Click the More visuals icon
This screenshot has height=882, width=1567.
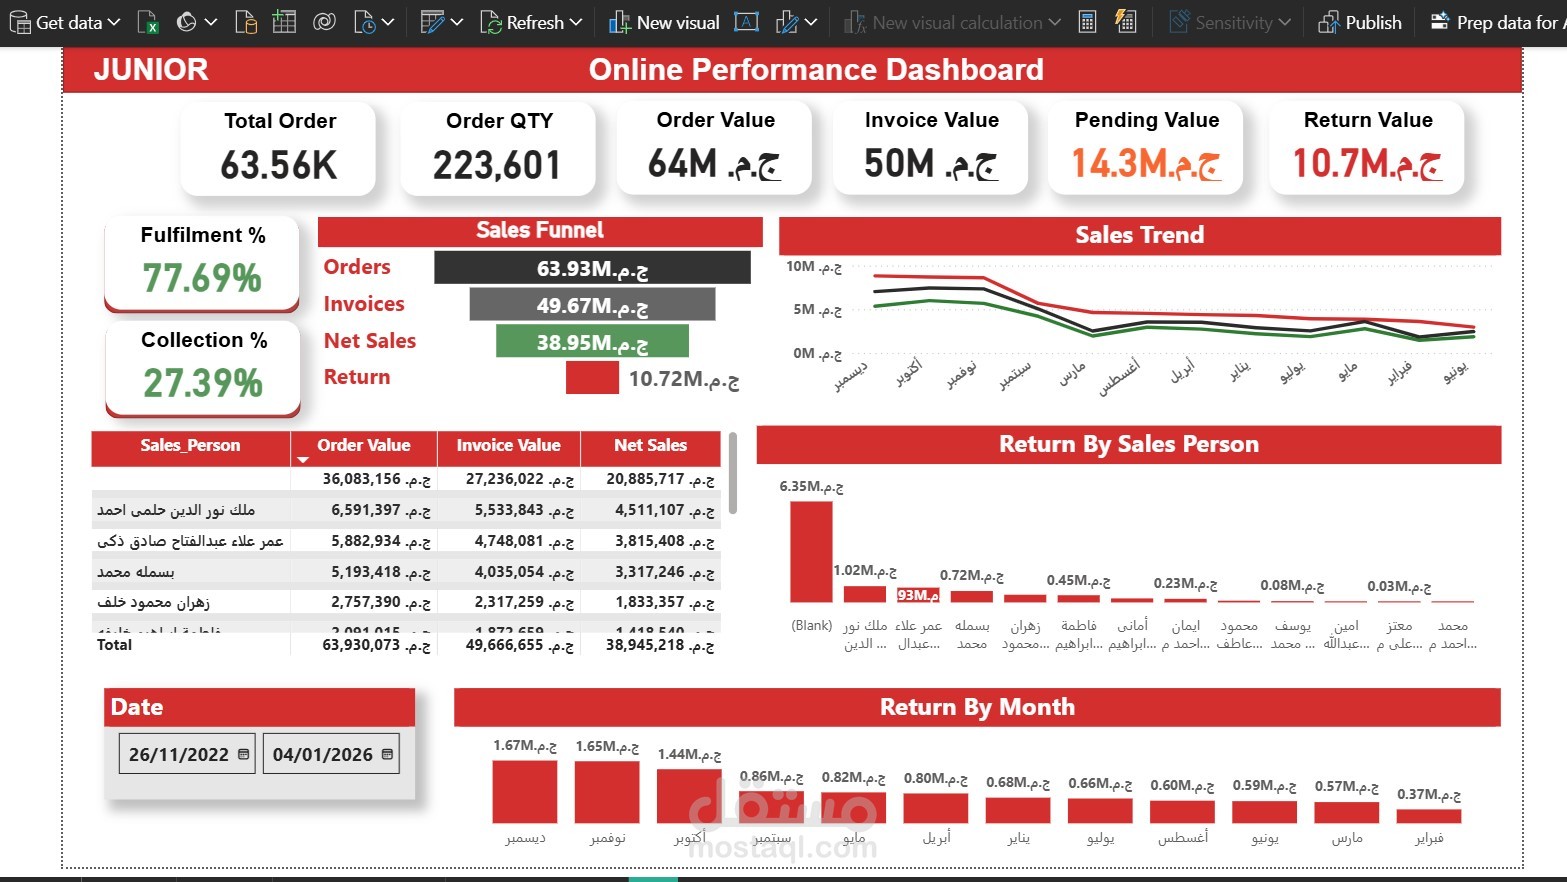click(788, 22)
